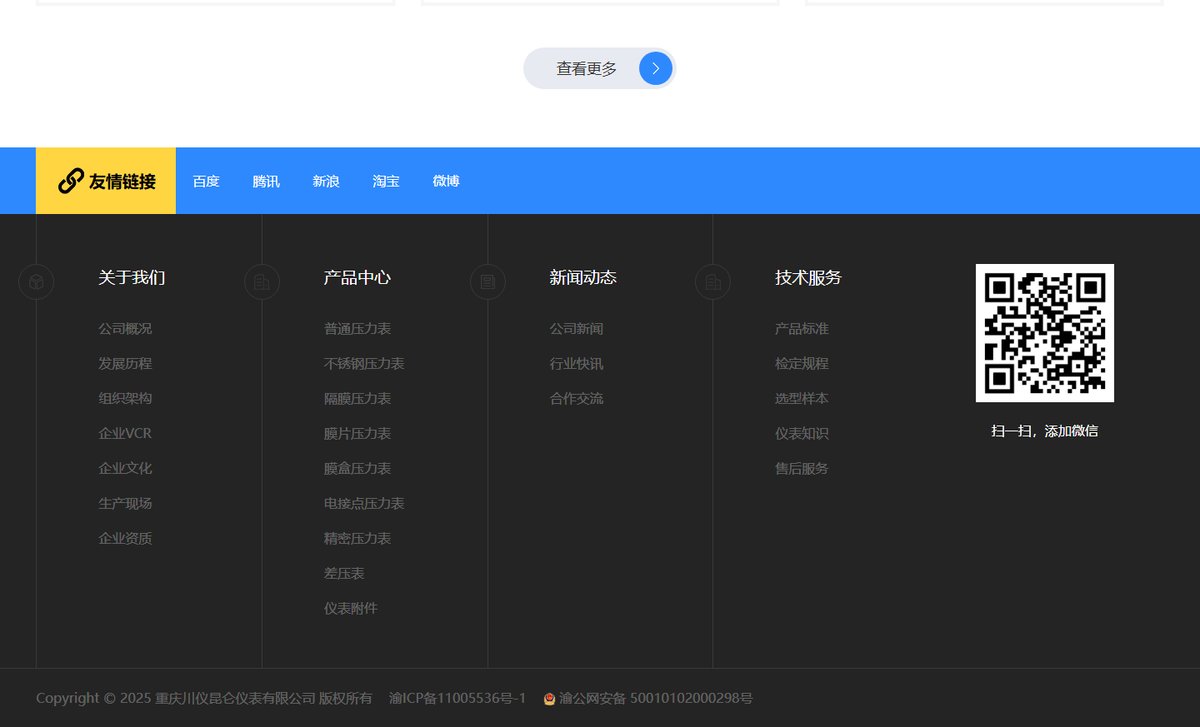Open the 关于我们 footer heading
Image resolution: width=1200 pixels, height=727 pixels.
pyautogui.click(x=132, y=278)
